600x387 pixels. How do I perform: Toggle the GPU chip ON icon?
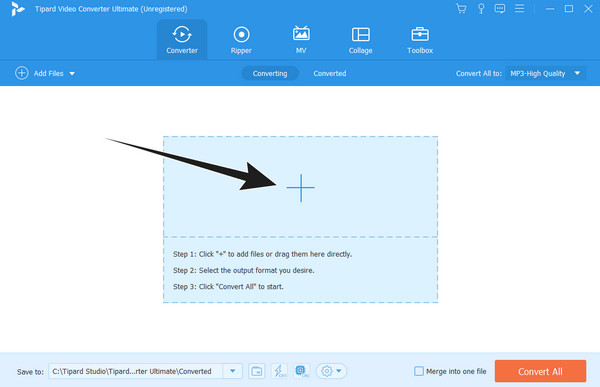[x=302, y=371]
